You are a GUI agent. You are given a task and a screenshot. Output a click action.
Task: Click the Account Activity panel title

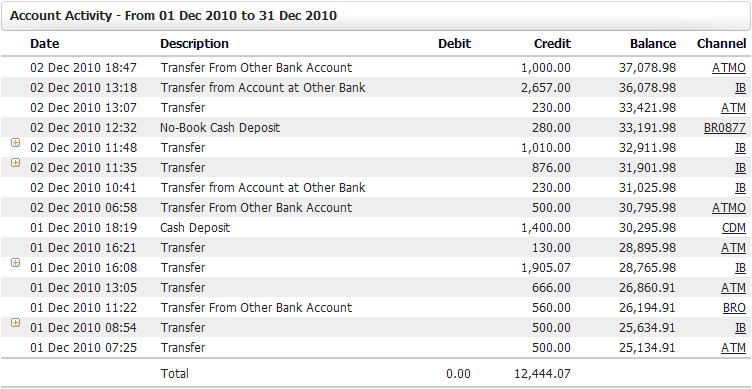[173, 15]
